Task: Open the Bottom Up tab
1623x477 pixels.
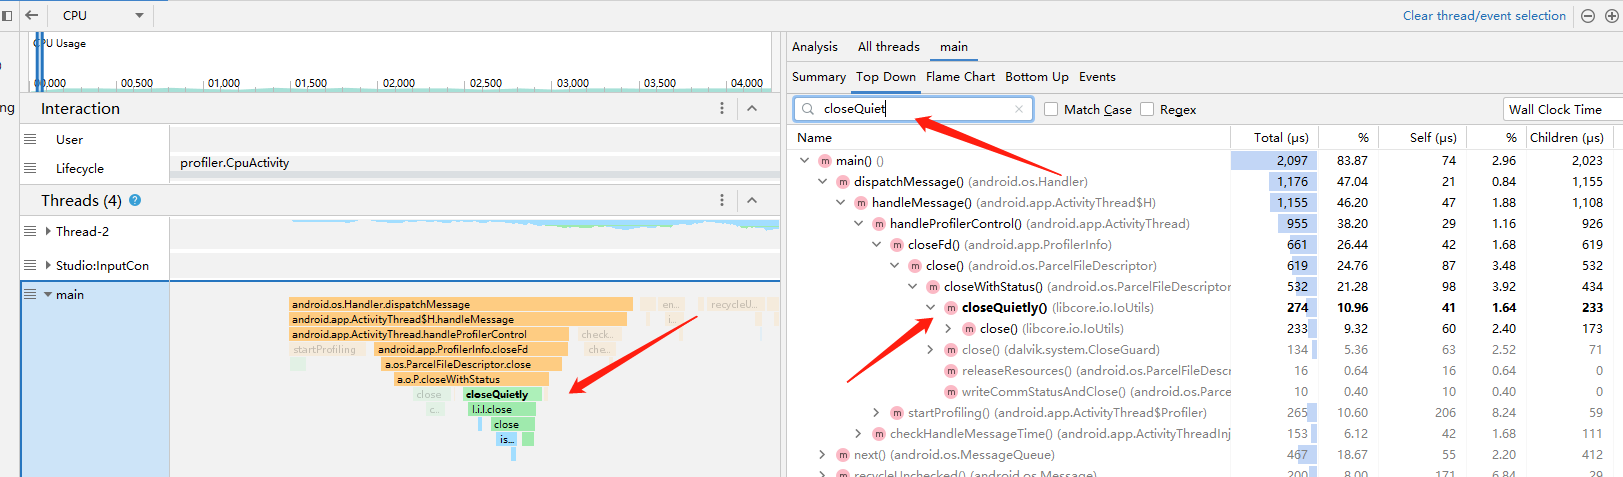Action: tap(1036, 76)
